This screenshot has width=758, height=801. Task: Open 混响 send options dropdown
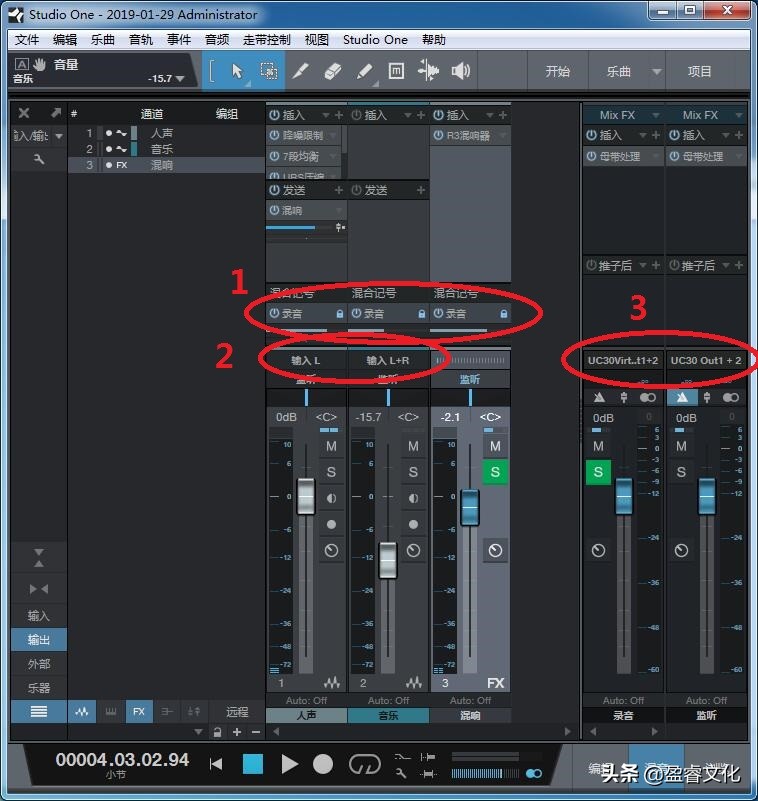pyautogui.click(x=339, y=210)
